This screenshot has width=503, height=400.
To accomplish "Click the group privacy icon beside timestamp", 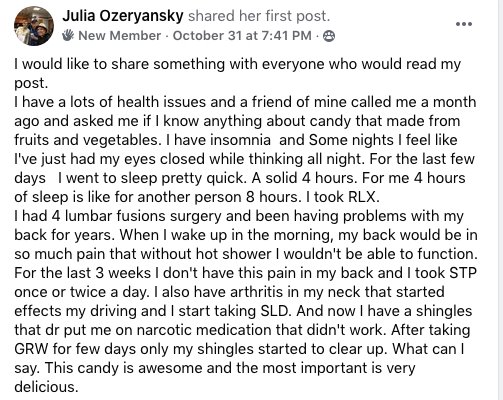I will 329,36.
